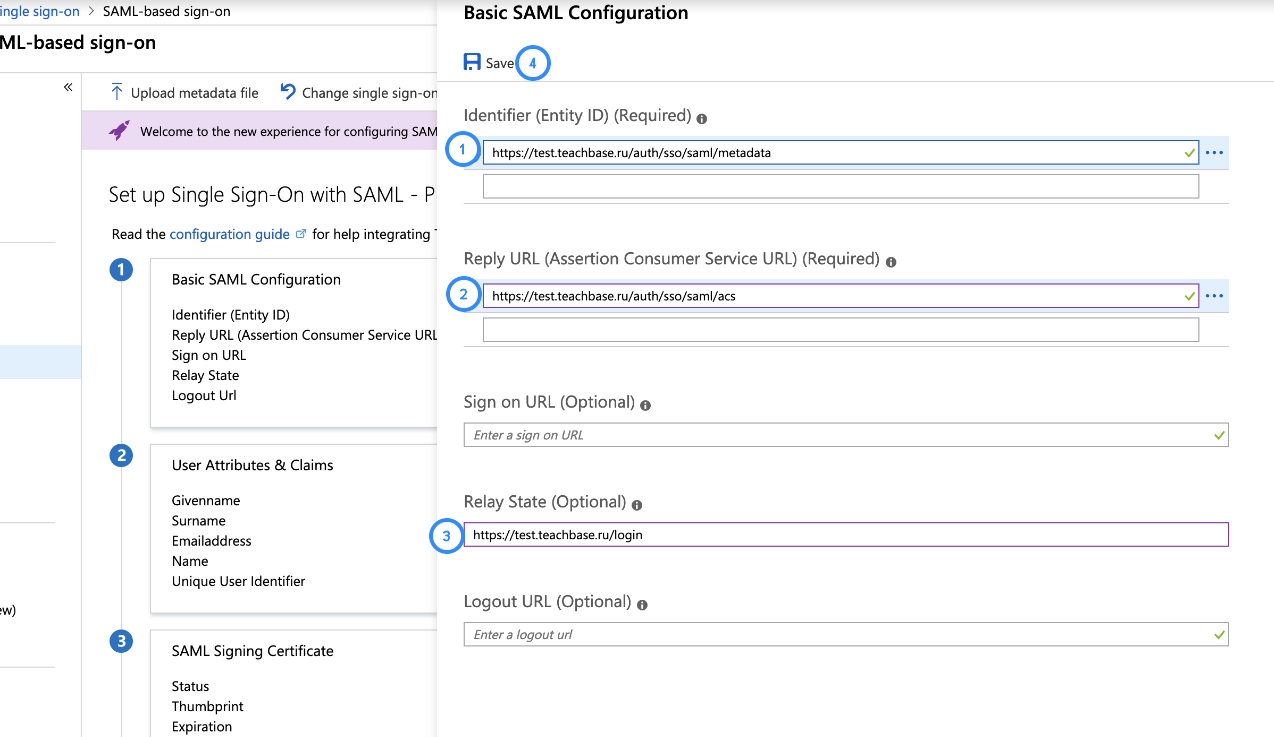Click the info icon beside Identifier (Entity ID)
The height and width of the screenshot is (737, 1274).
point(702,118)
